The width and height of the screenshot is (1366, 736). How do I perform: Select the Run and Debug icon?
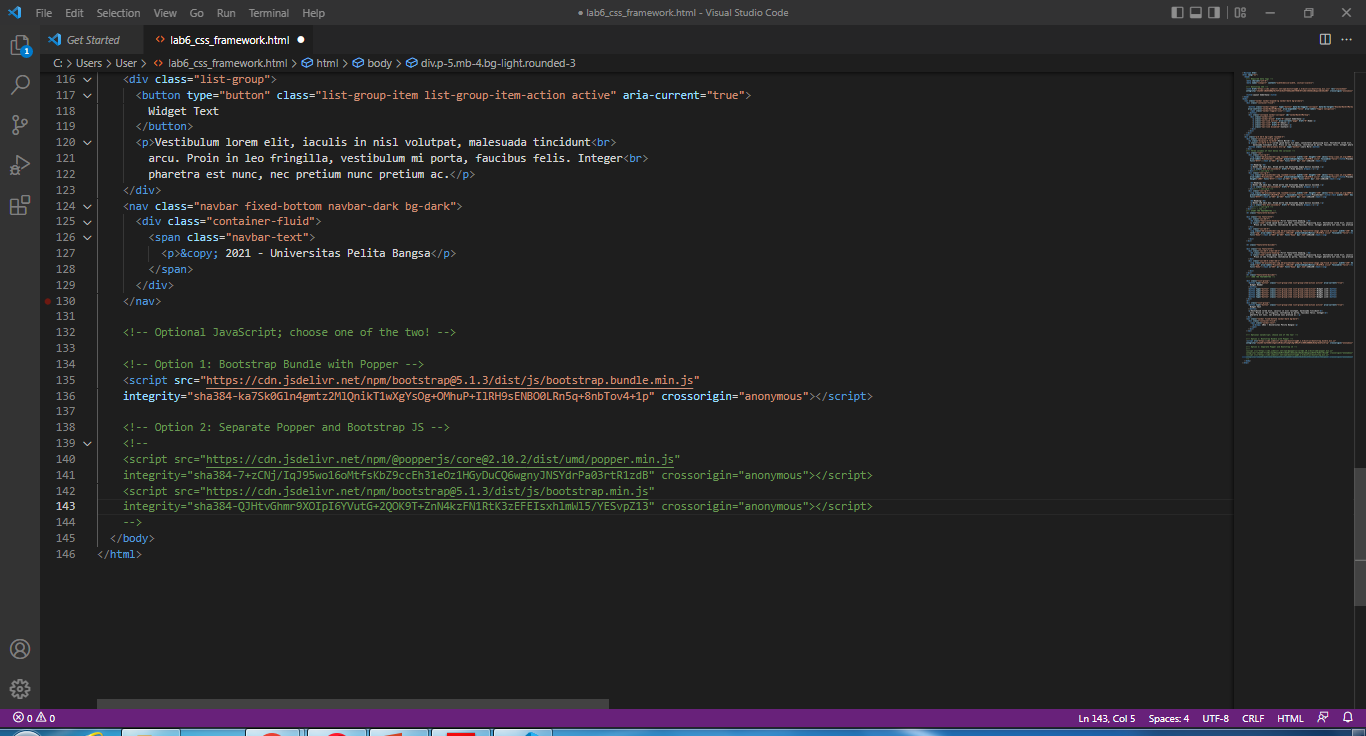click(20, 165)
